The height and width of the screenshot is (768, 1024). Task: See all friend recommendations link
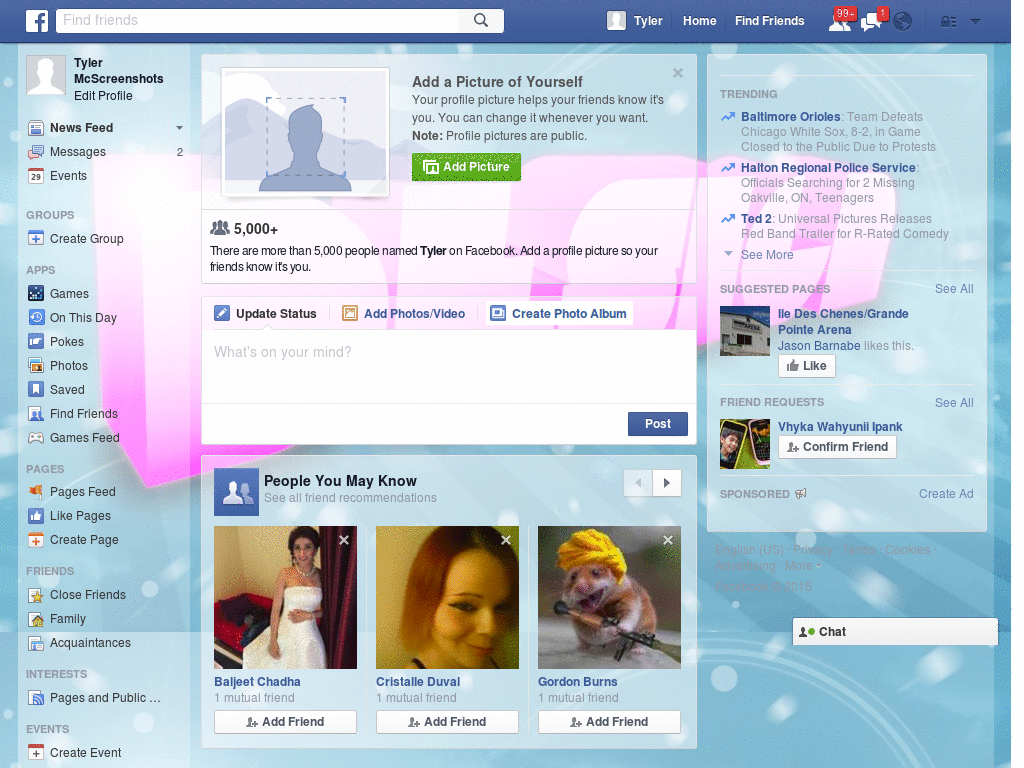click(x=350, y=498)
